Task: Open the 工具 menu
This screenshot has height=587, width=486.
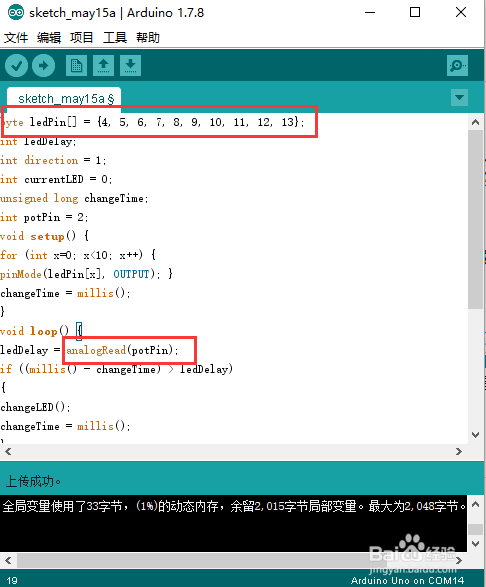Action: click(x=115, y=38)
